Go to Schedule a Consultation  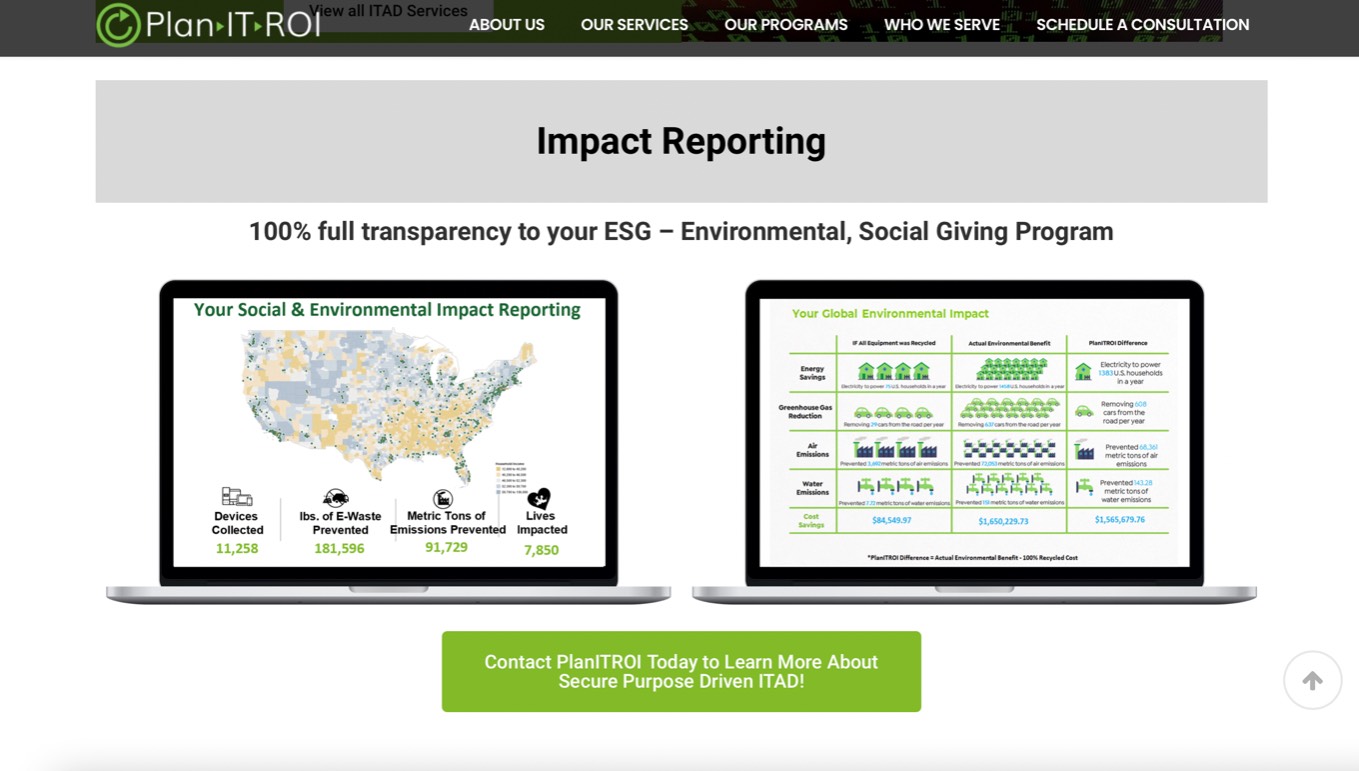(x=1142, y=25)
